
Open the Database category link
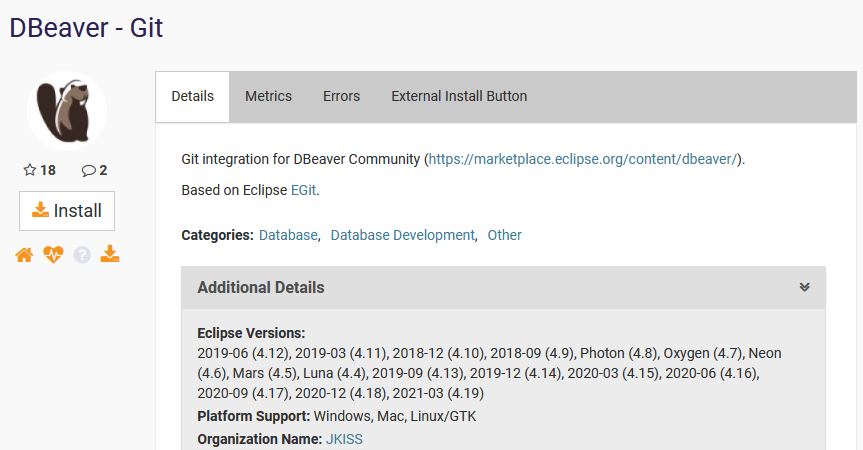coord(288,235)
